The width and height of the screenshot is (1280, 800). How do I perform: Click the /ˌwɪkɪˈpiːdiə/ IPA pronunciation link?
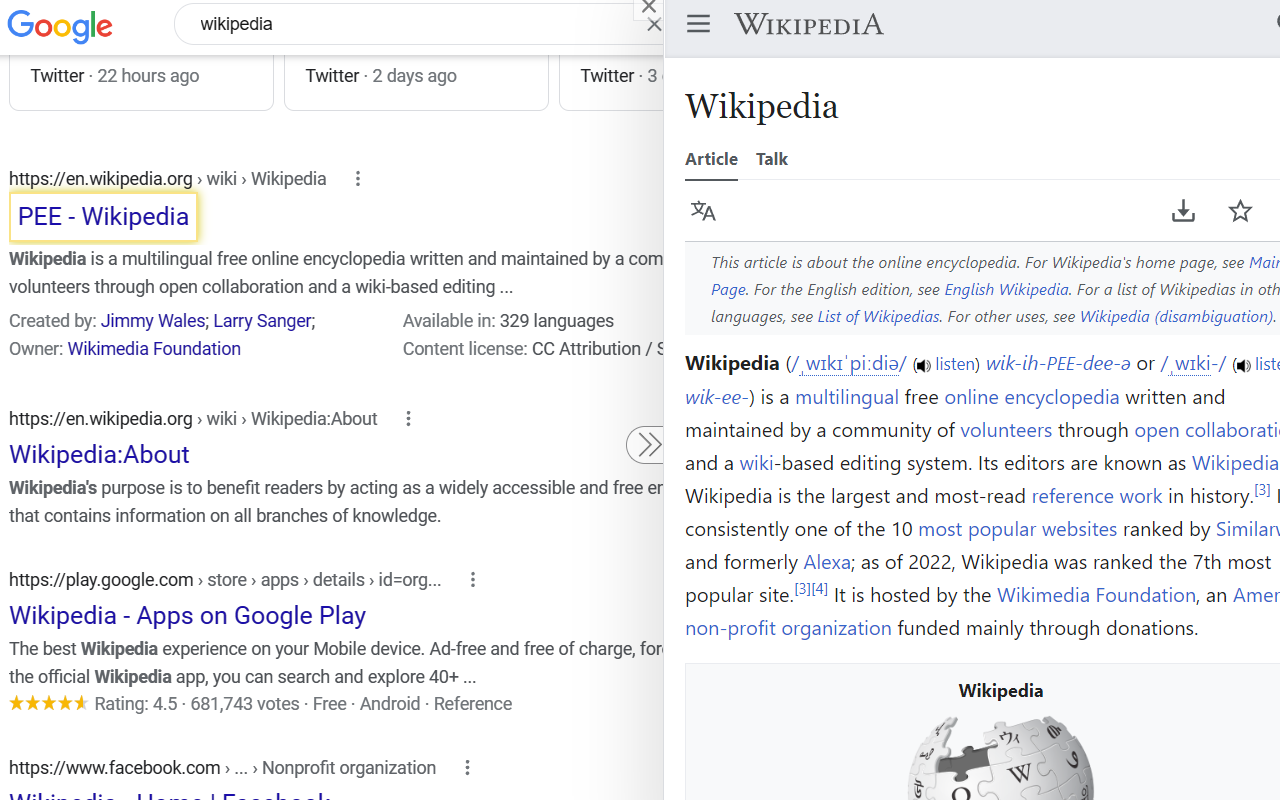point(849,364)
